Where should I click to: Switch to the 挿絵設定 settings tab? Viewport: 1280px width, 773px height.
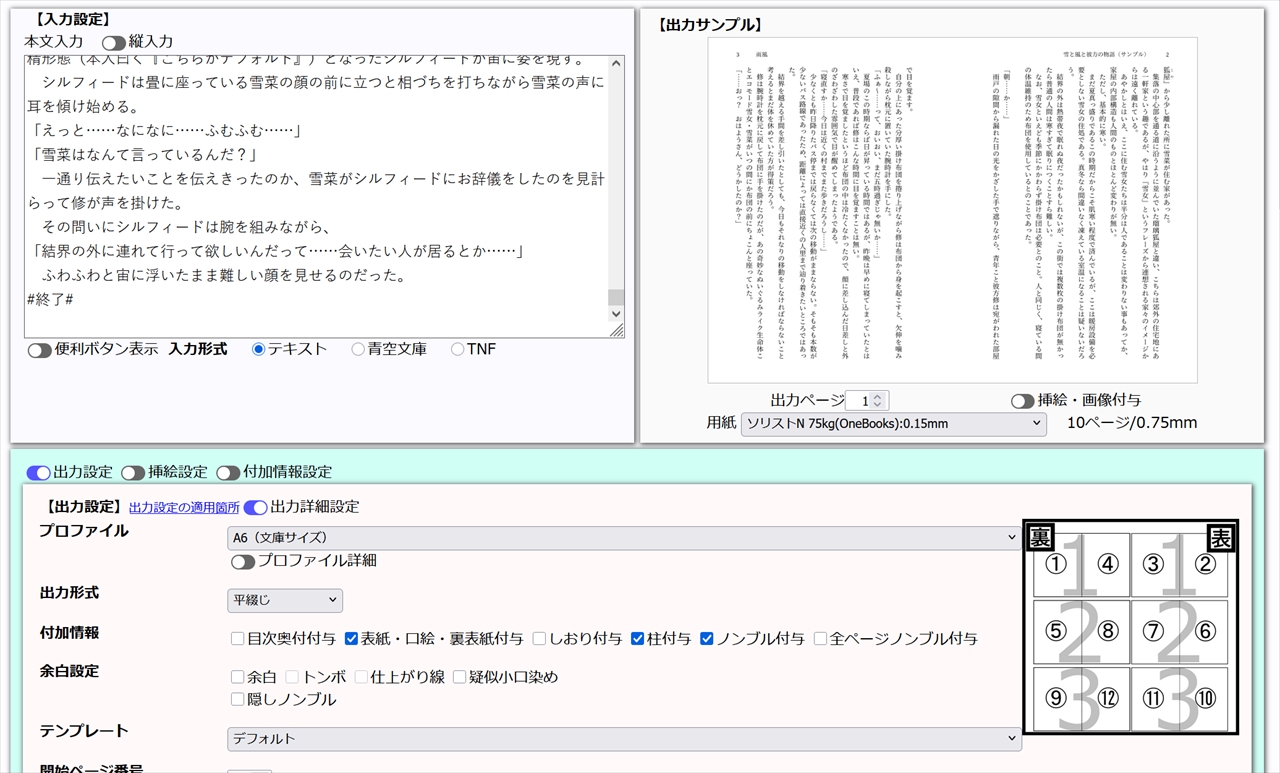133,473
